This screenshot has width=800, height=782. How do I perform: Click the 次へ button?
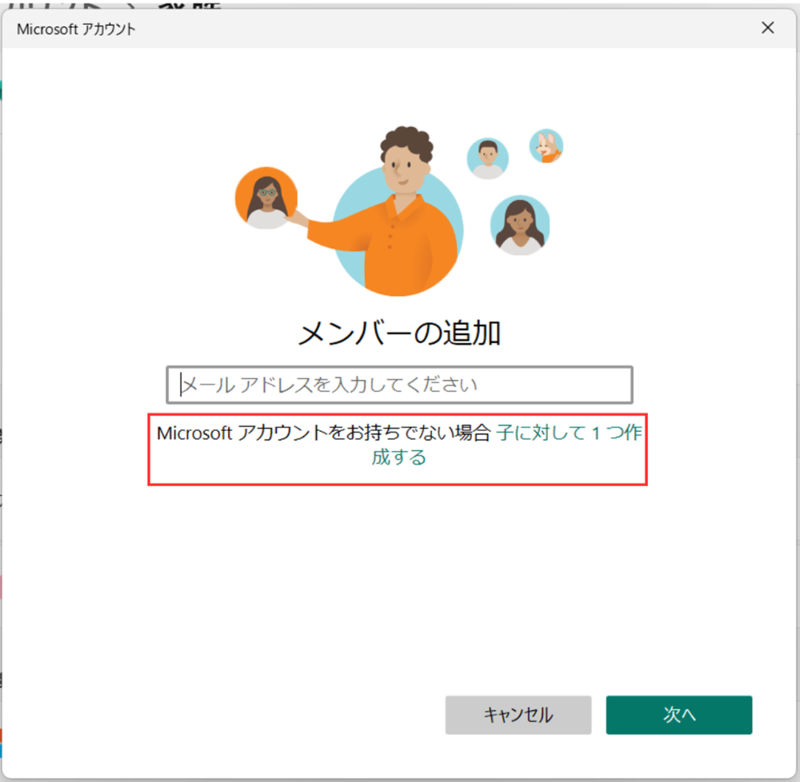click(679, 715)
